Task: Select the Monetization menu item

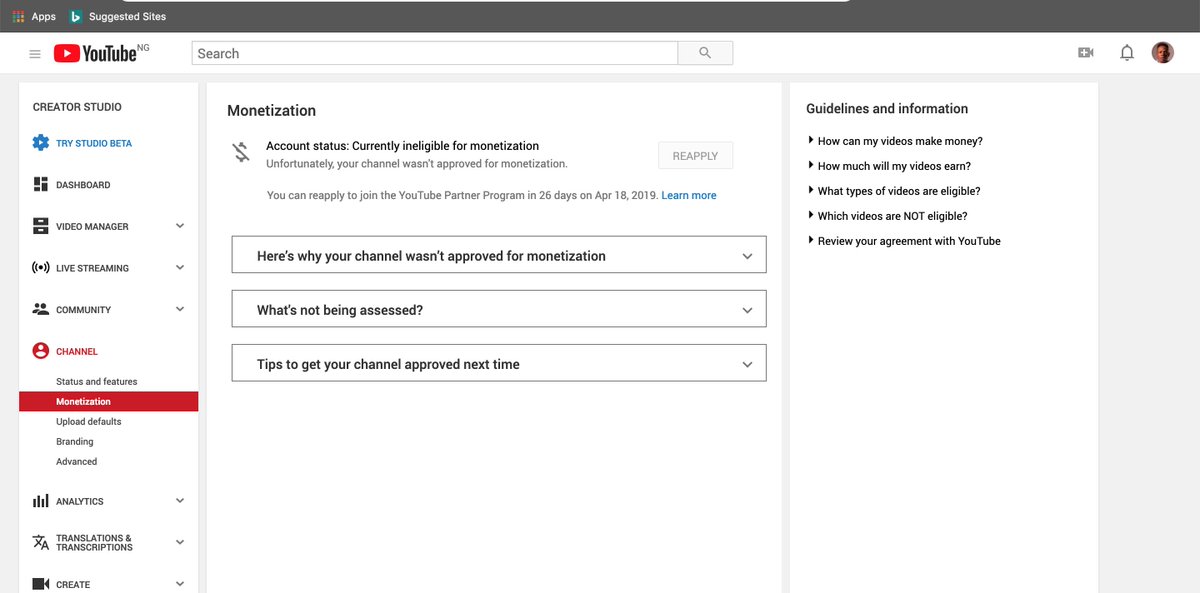Action: pyautogui.click(x=108, y=402)
